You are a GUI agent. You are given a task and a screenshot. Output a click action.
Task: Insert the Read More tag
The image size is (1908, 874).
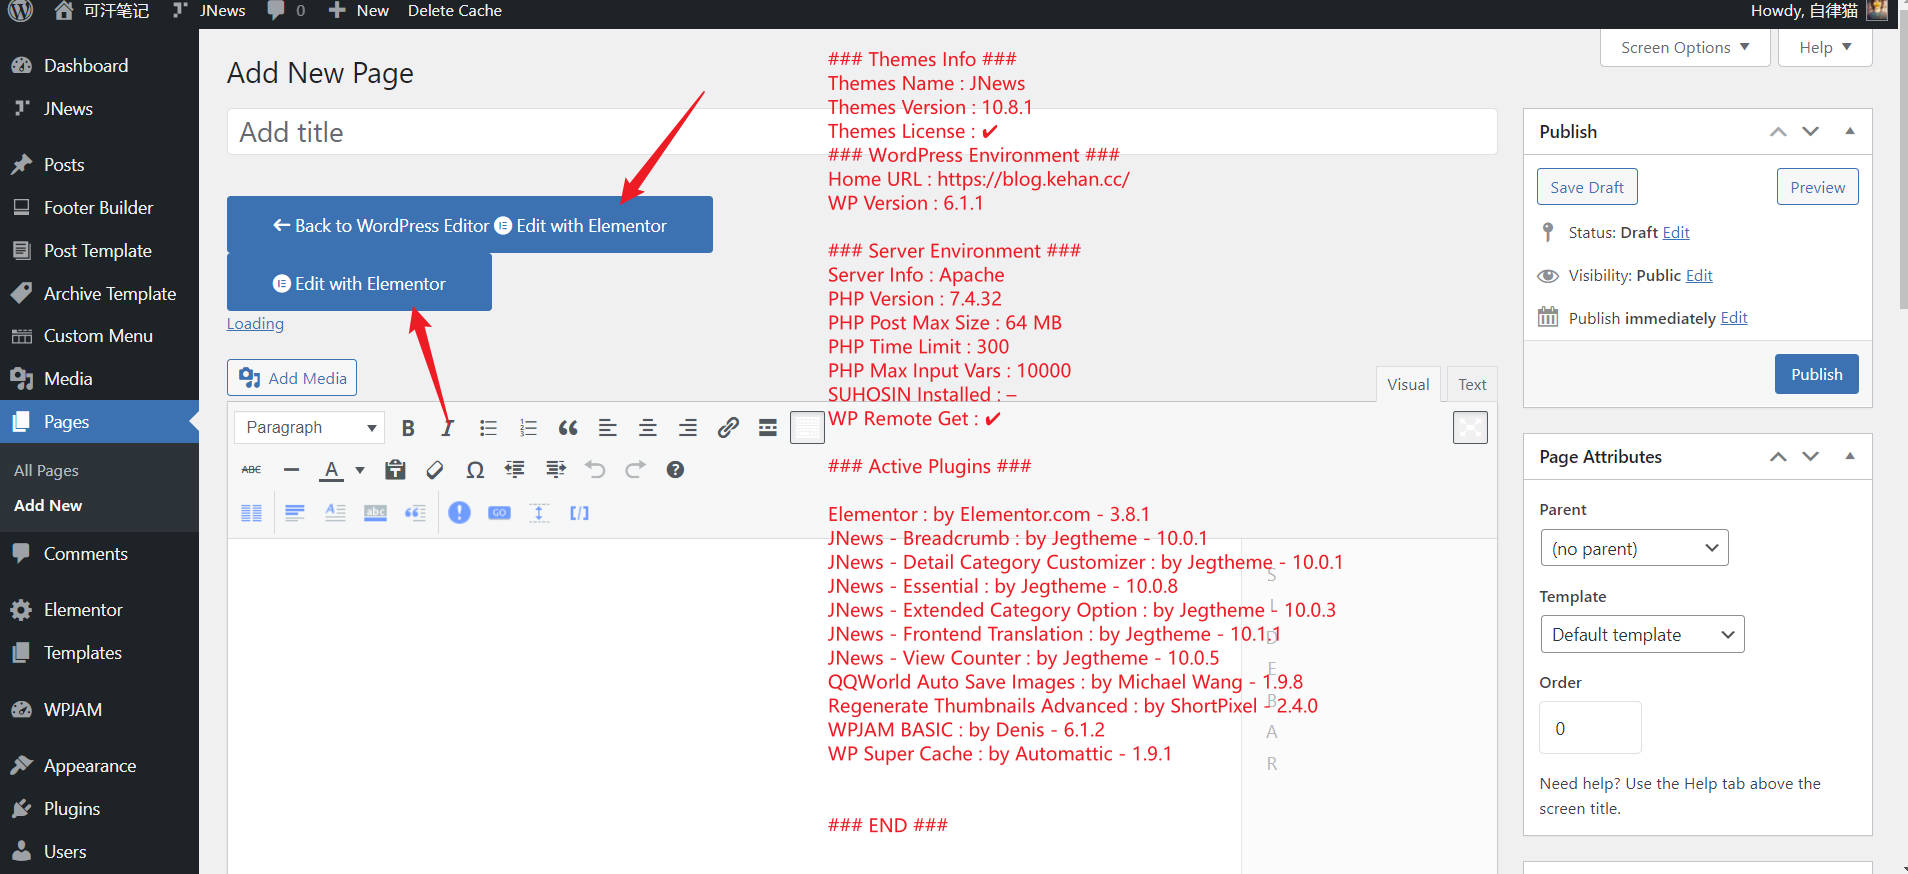(x=768, y=428)
